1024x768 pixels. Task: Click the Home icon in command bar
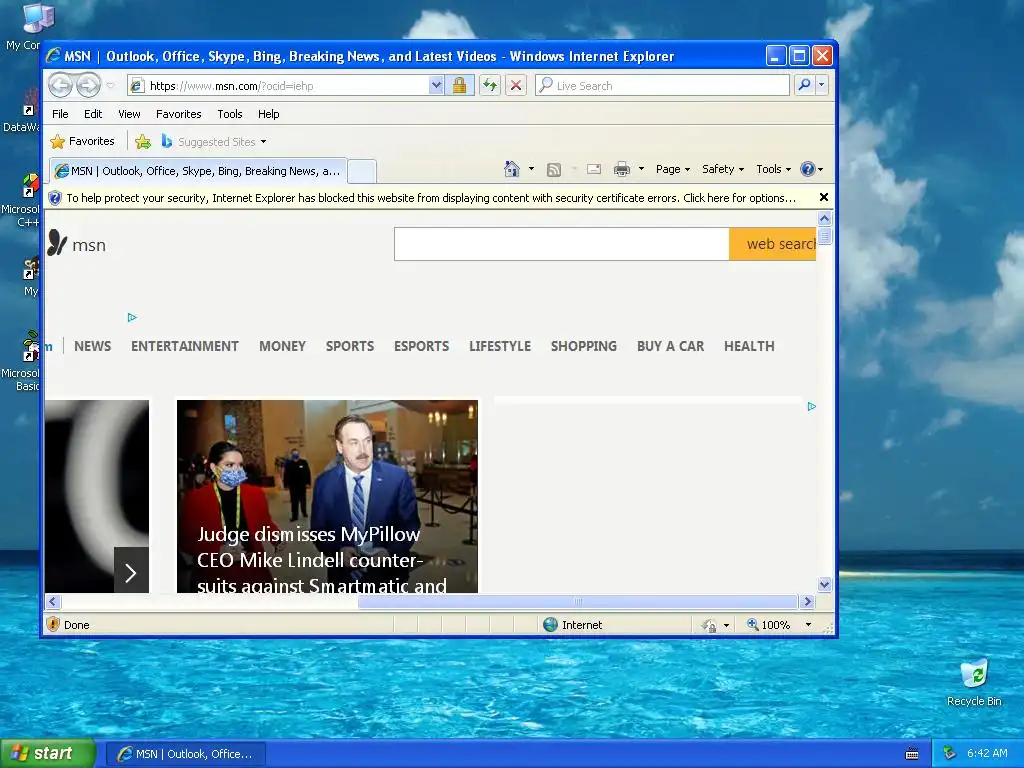512,169
